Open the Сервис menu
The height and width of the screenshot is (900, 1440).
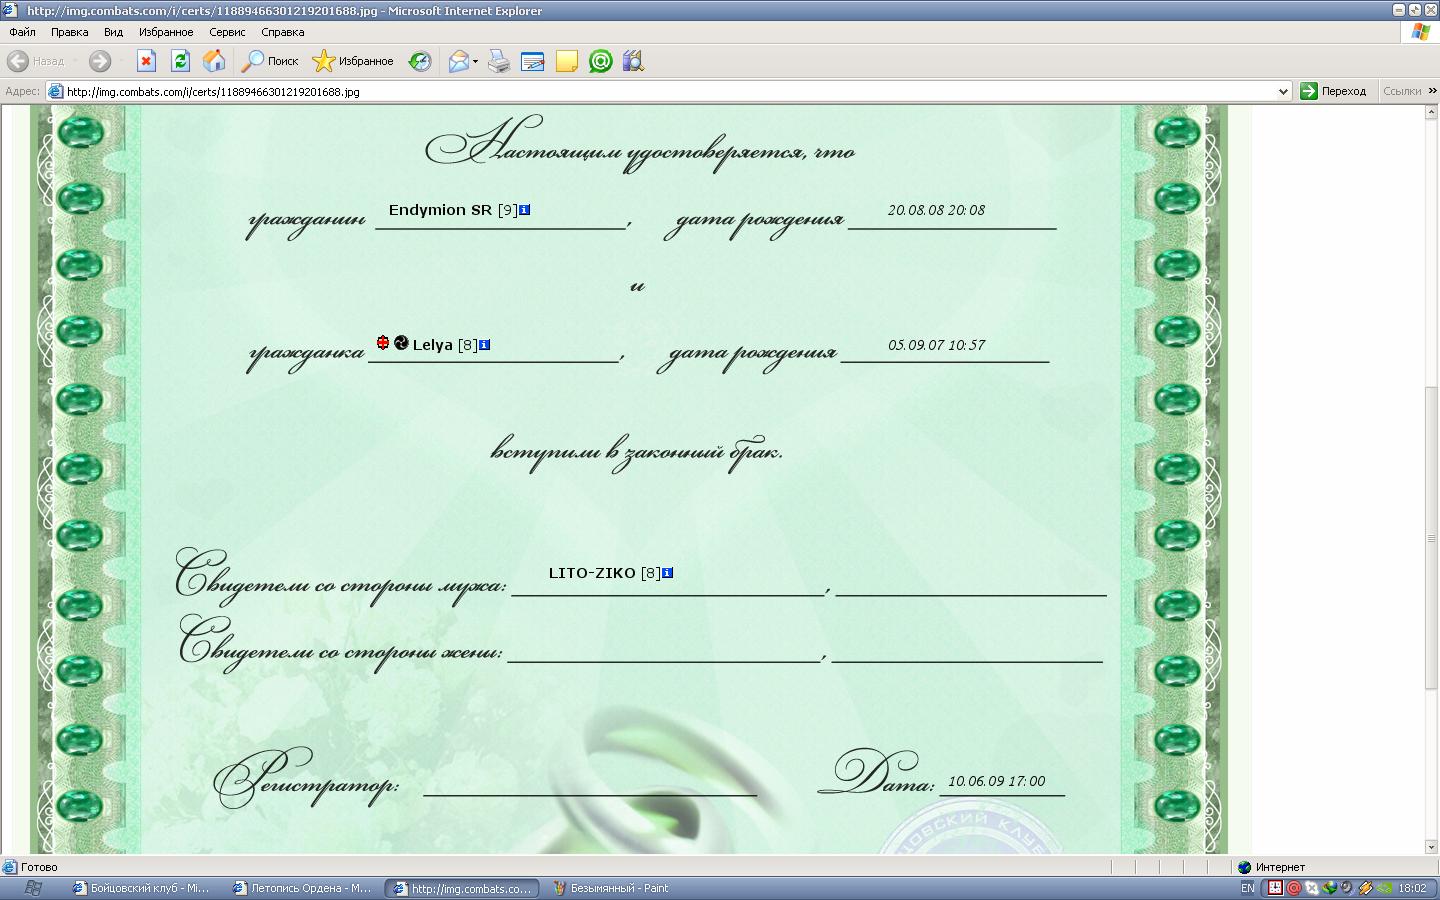pyautogui.click(x=227, y=32)
